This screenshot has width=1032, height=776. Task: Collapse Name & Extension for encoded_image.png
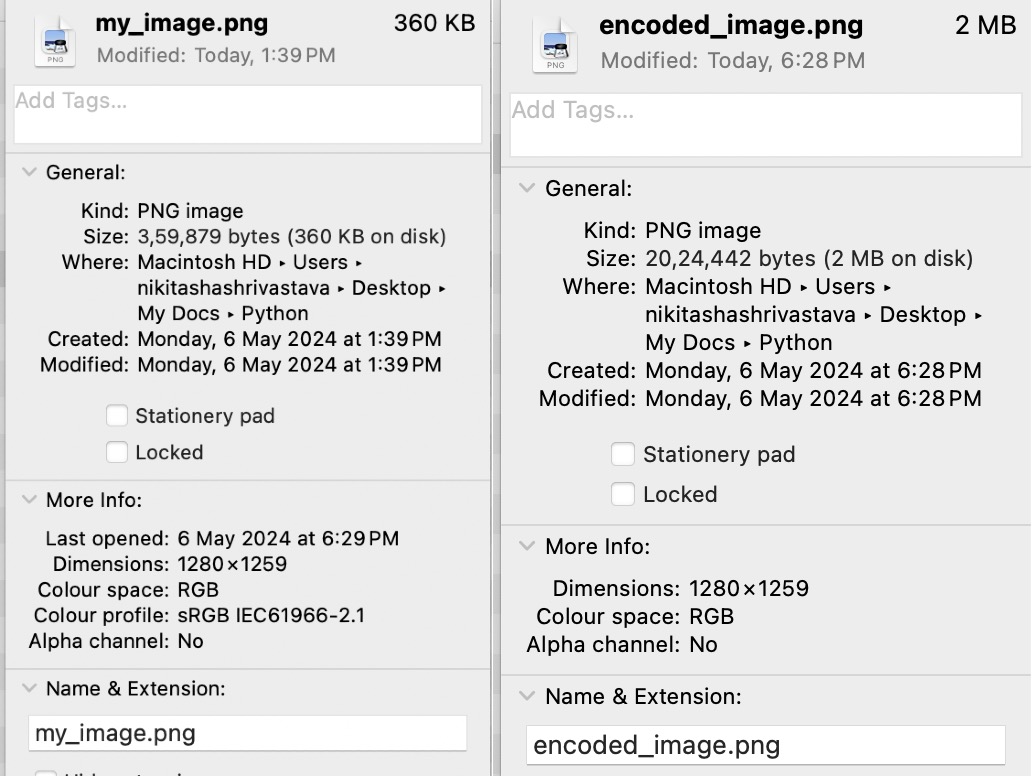tap(527, 696)
